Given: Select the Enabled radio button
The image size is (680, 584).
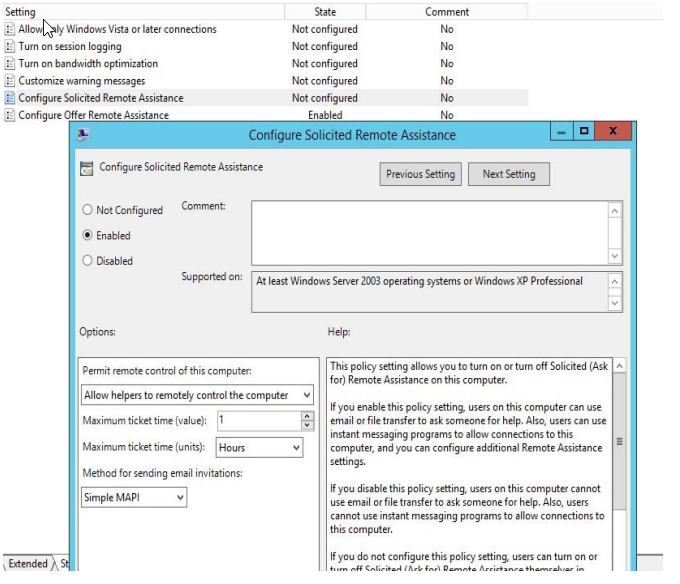Looking at the screenshot, I should [88, 236].
